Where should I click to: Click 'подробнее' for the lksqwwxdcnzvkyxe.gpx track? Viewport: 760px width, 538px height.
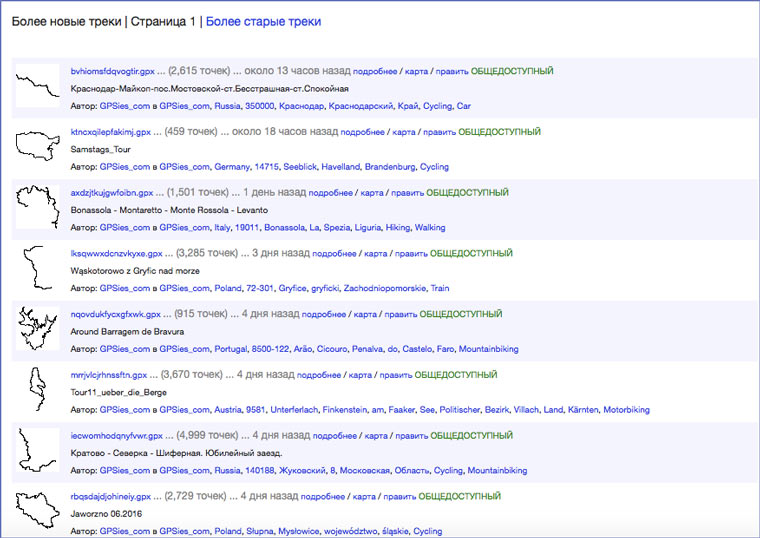point(334,253)
